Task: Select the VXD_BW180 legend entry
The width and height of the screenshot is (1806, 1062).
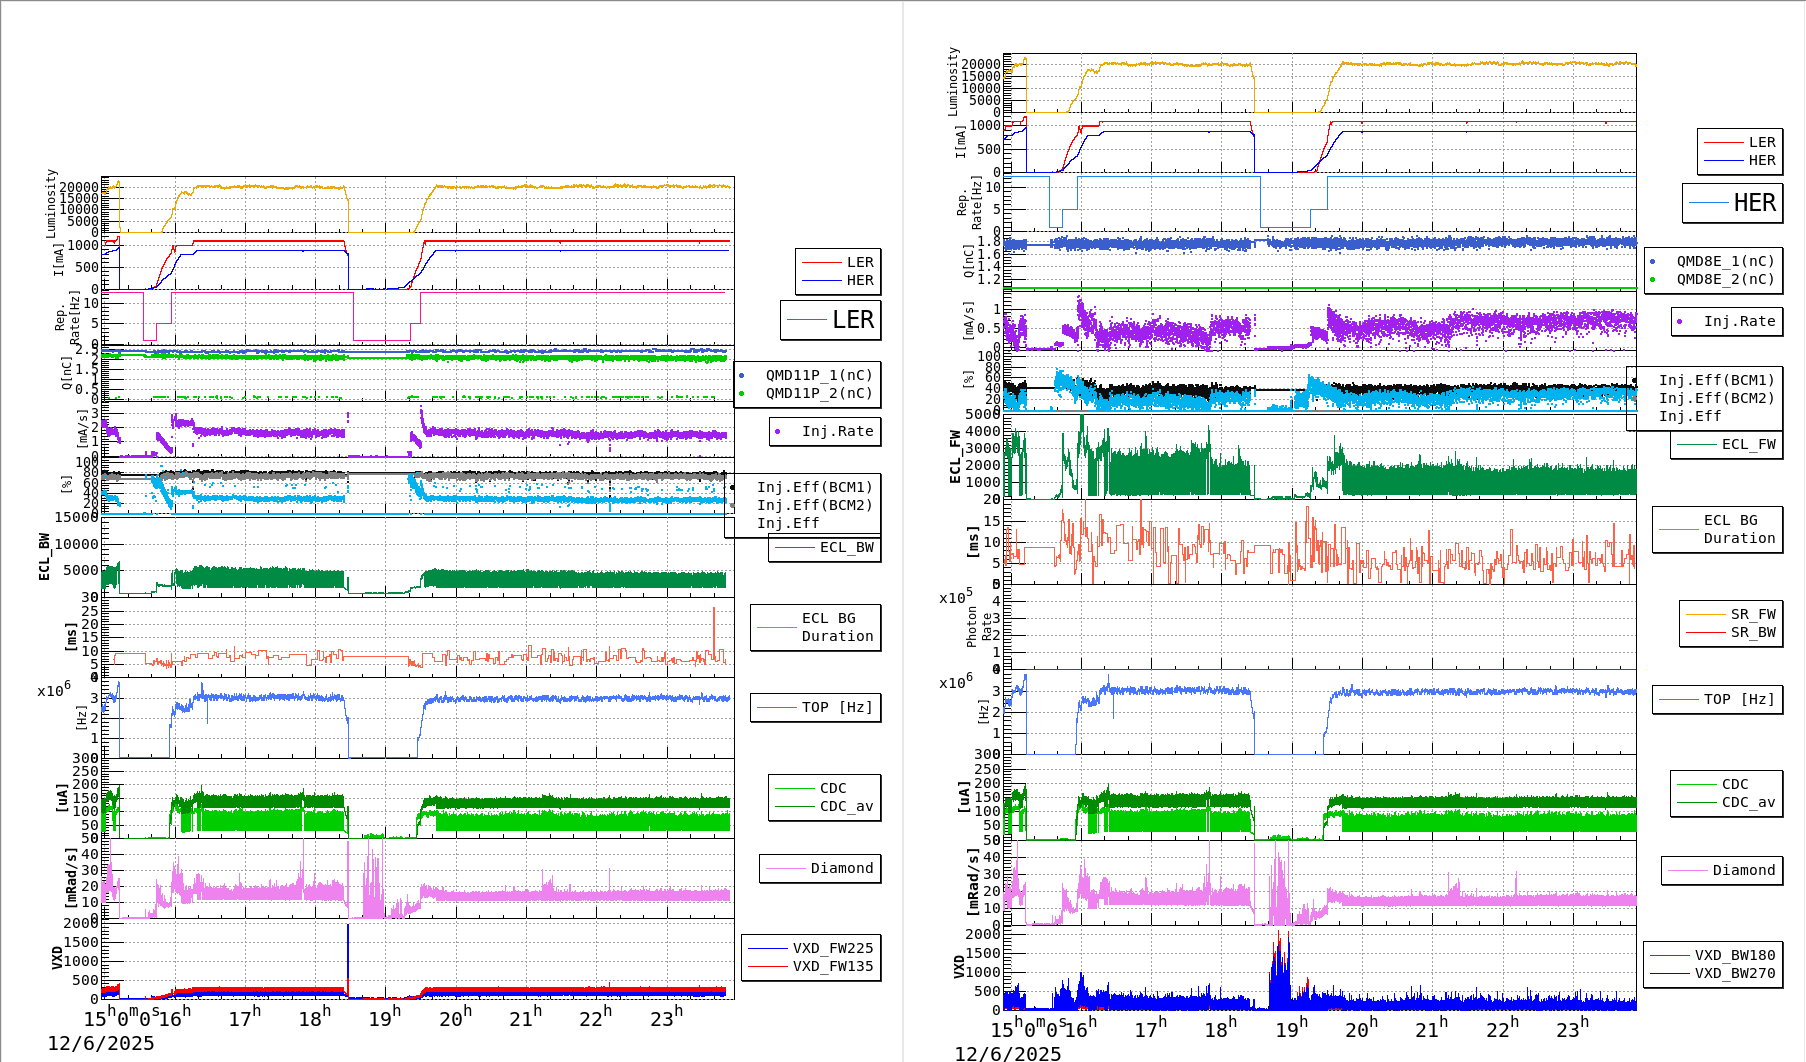Action: (1713, 956)
